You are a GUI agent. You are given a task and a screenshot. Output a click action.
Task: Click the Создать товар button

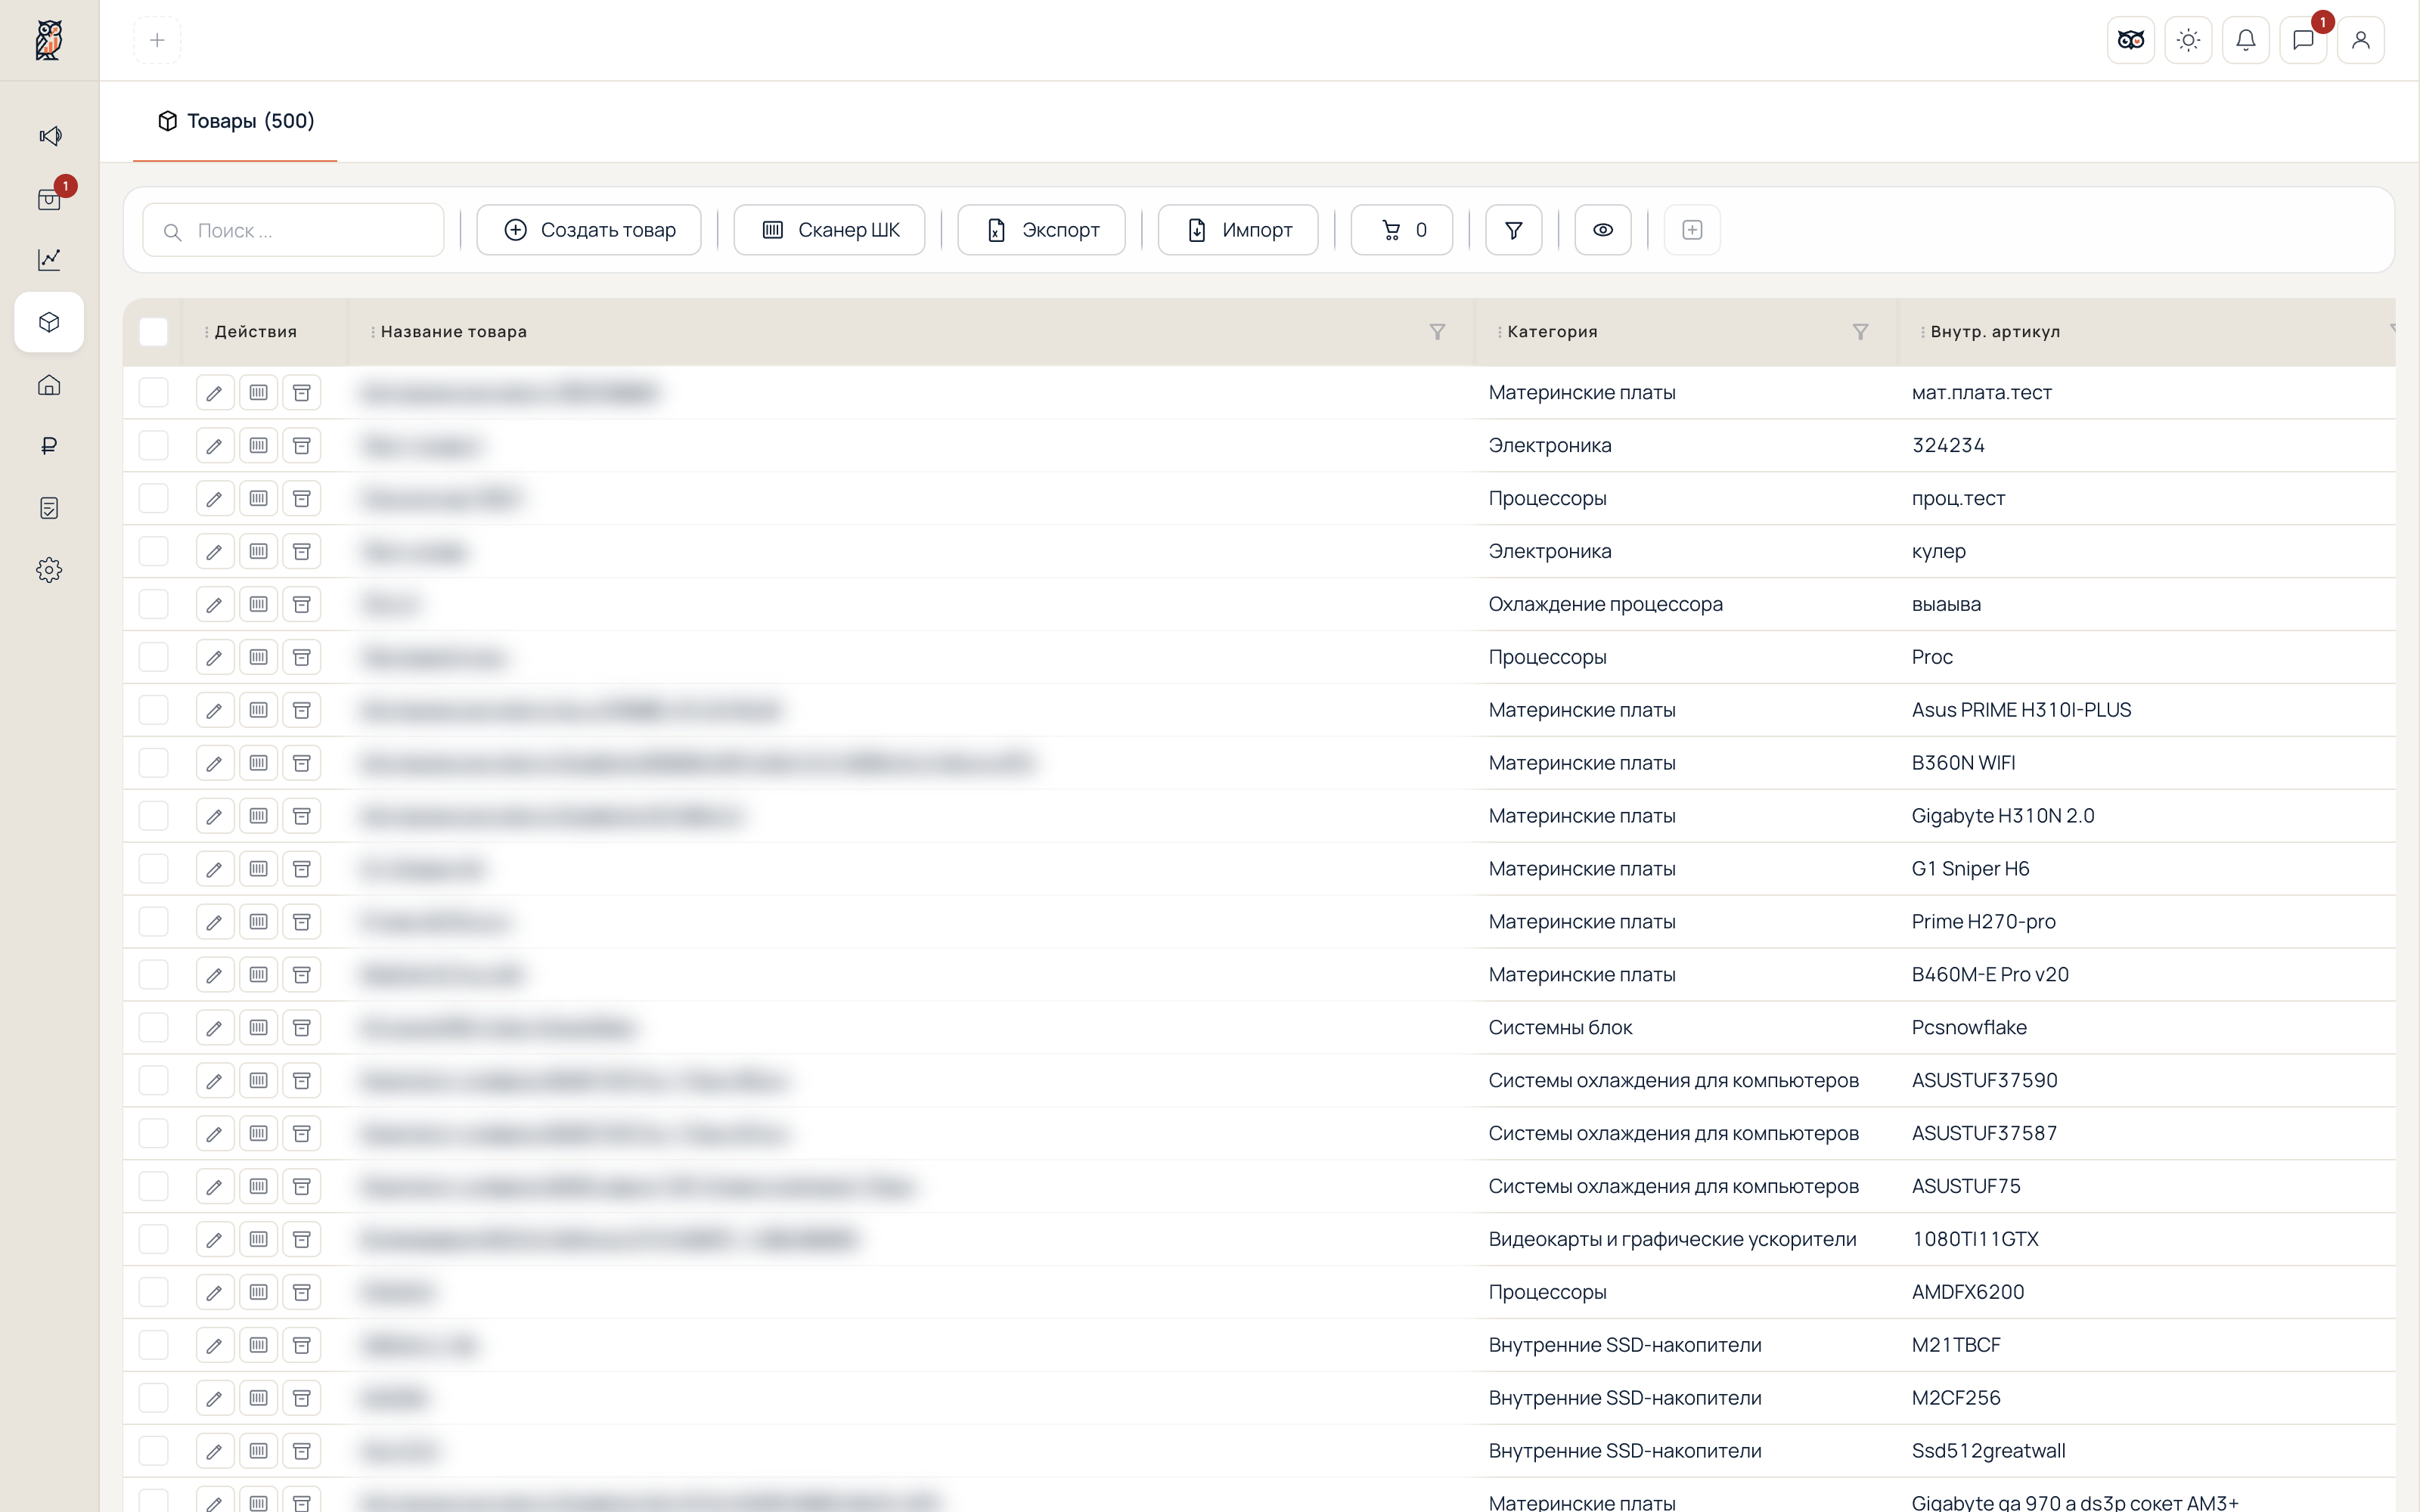click(589, 230)
